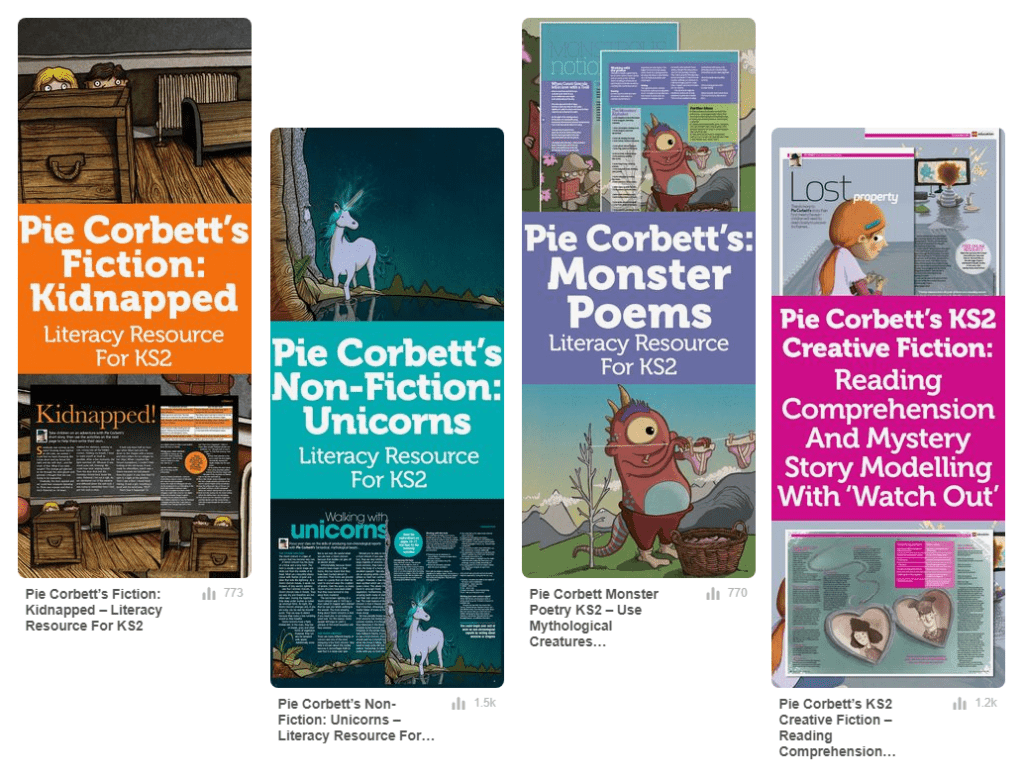The width and height of the screenshot is (1024, 778).
Task: Click the stats bar icon beside 1.5k
Action: (458, 704)
